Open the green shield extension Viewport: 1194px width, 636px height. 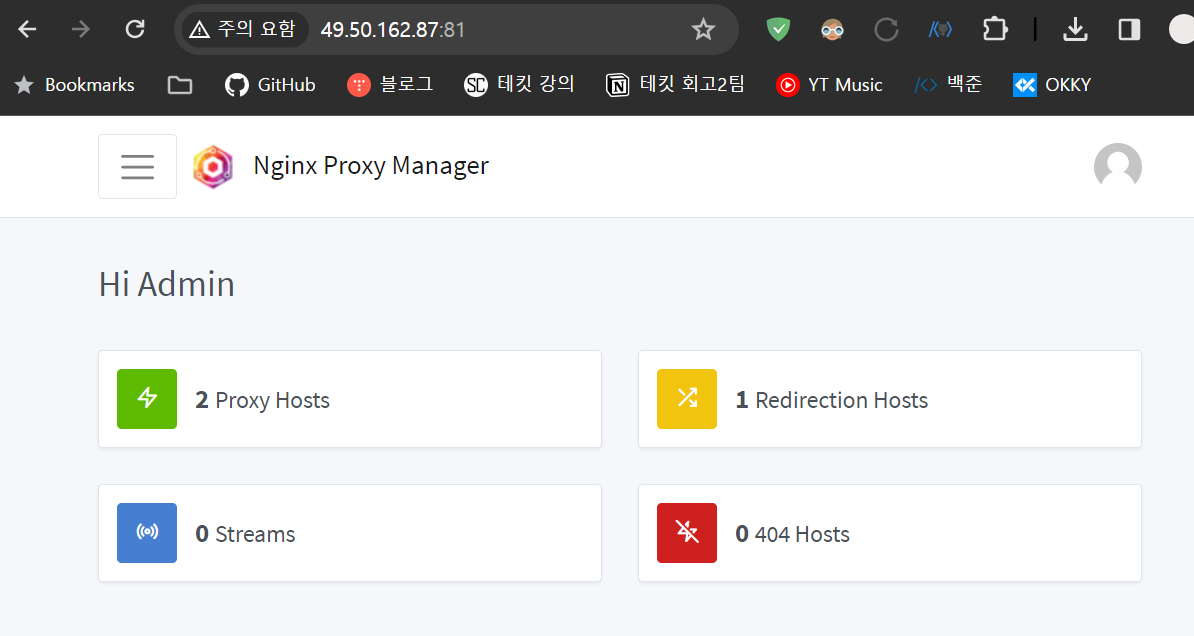(x=778, y=30)
